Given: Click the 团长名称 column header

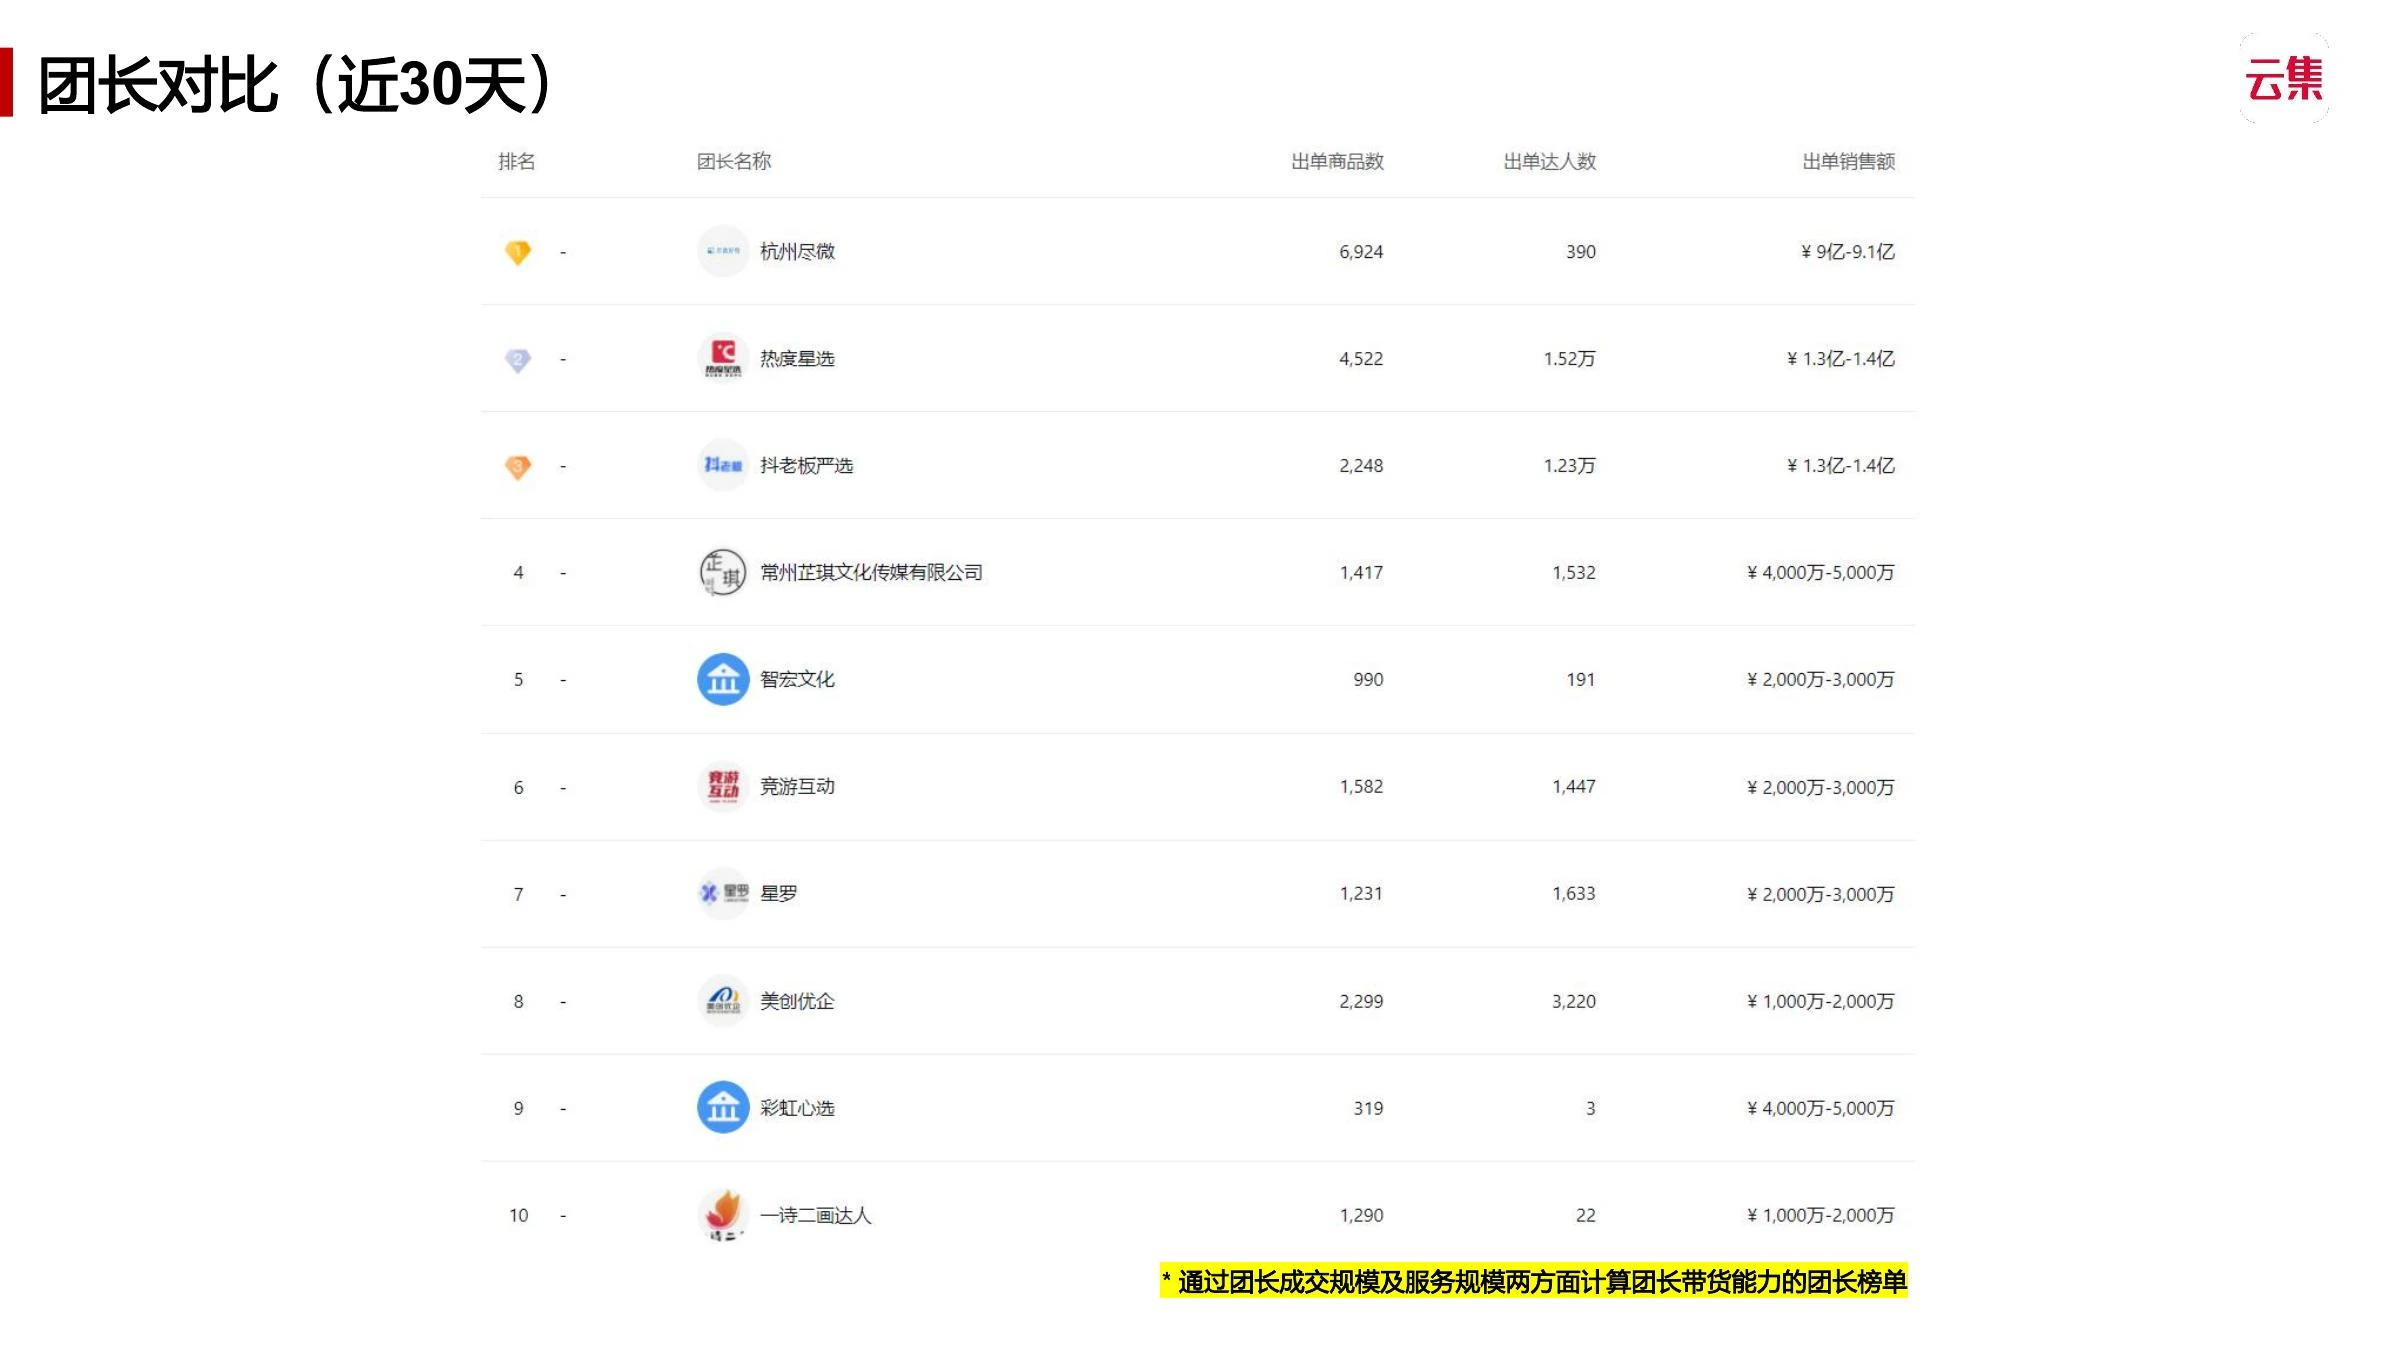Looking at the screenshot, I should click(x=734, y=161).
